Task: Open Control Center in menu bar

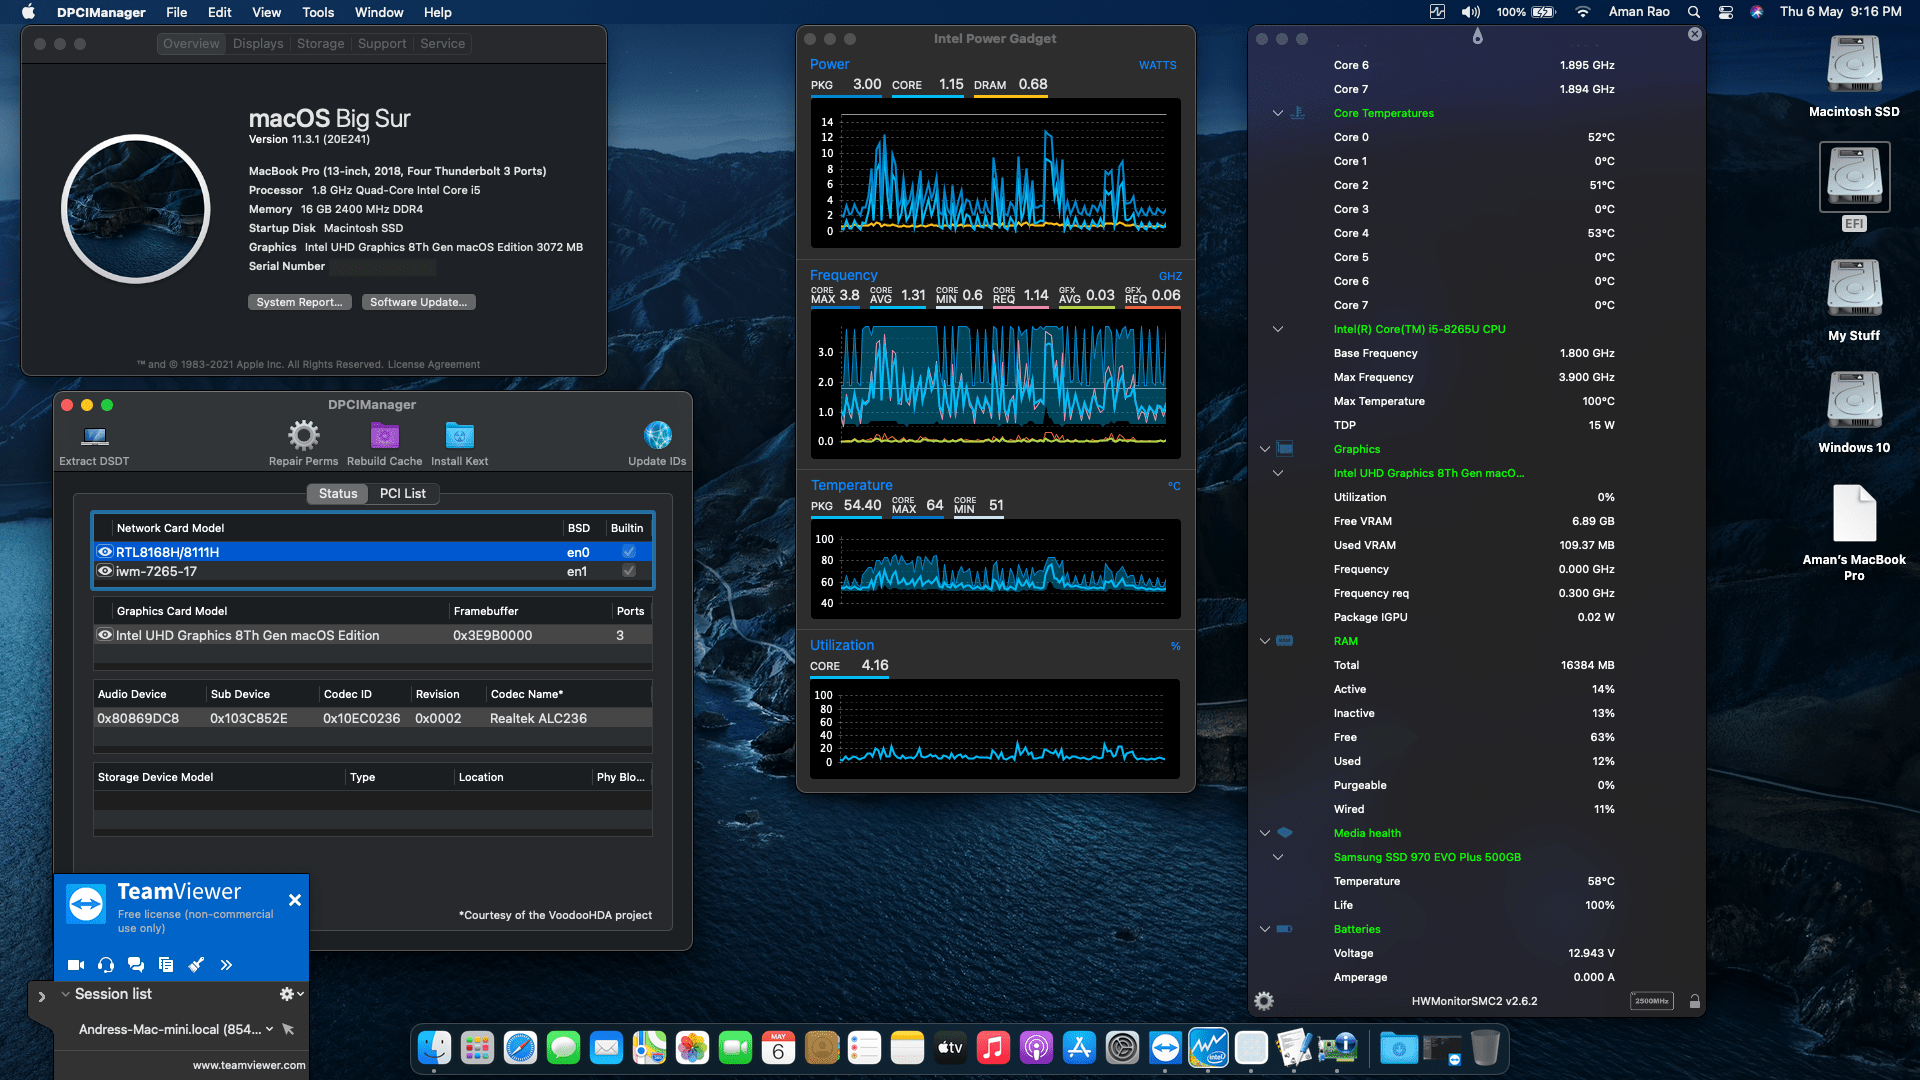Action: [x=1726, y=12]
